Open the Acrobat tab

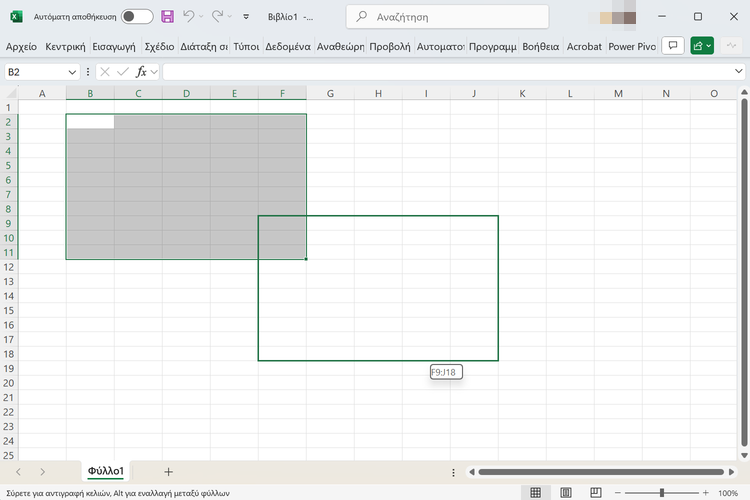tap(584, 46)
